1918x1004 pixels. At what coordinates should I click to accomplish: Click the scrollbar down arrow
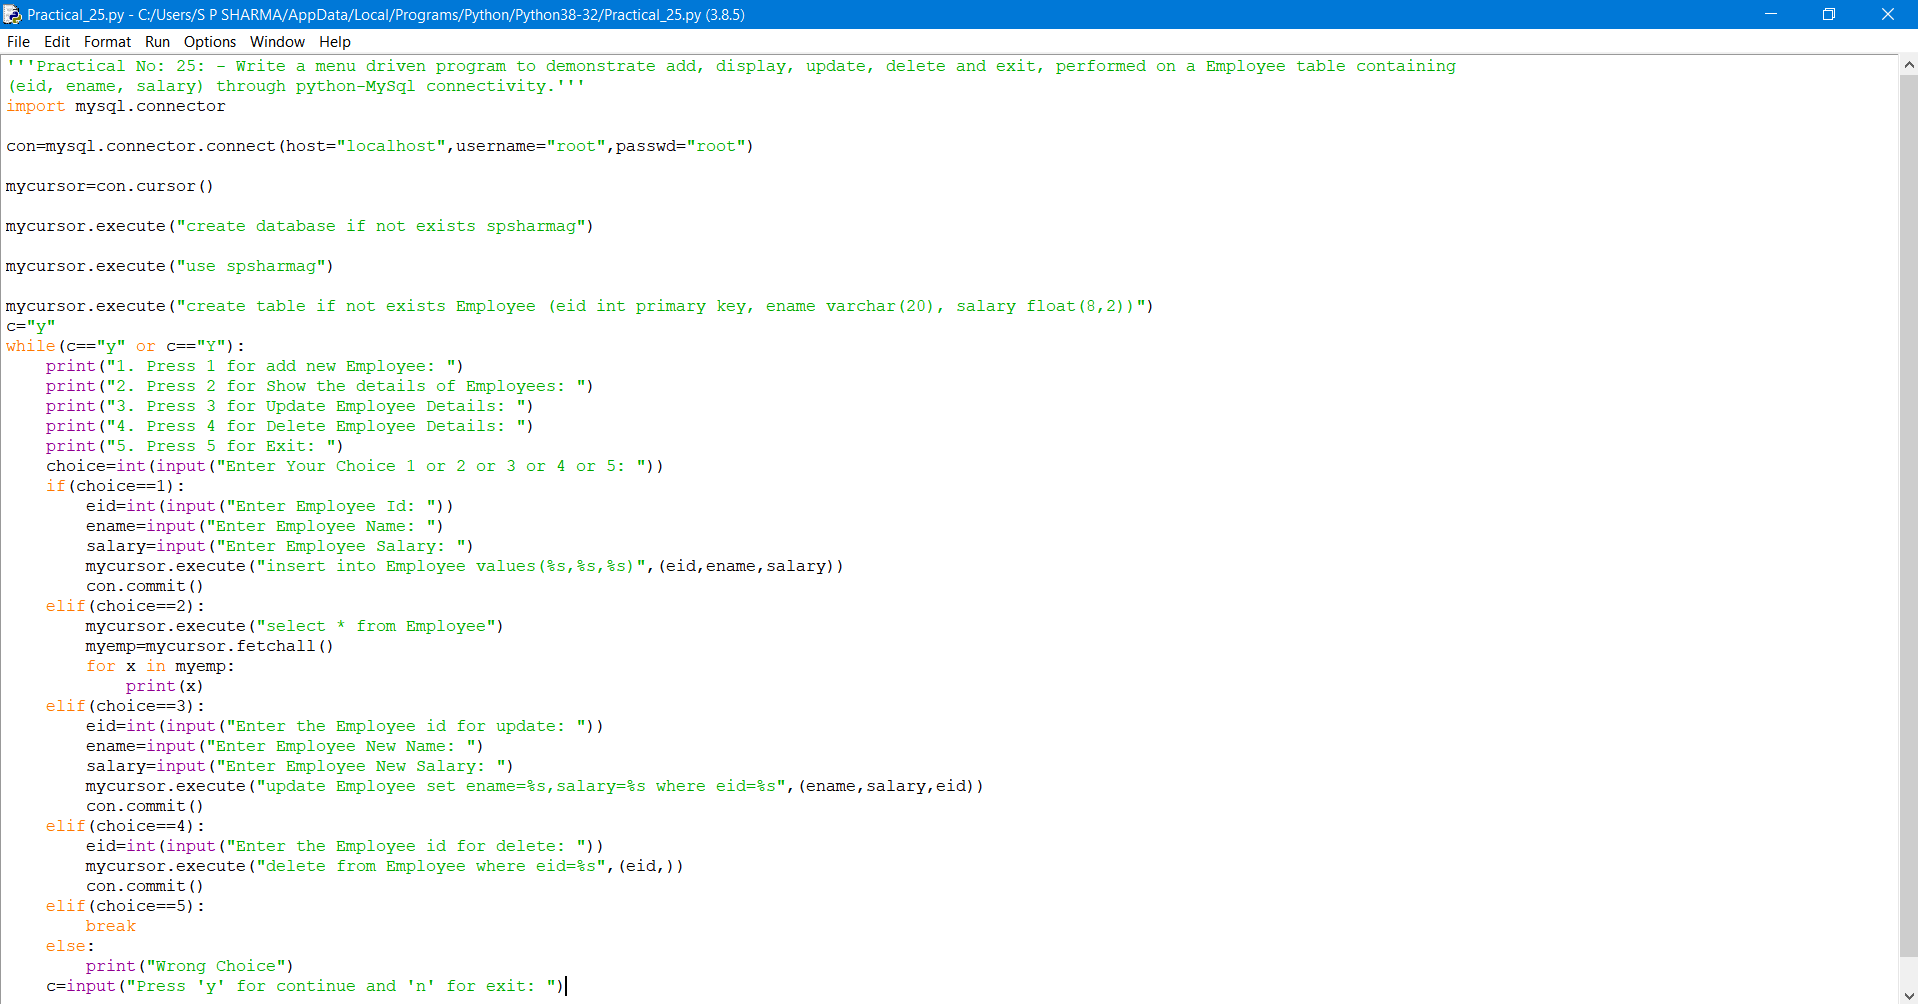pos(1908,996)
